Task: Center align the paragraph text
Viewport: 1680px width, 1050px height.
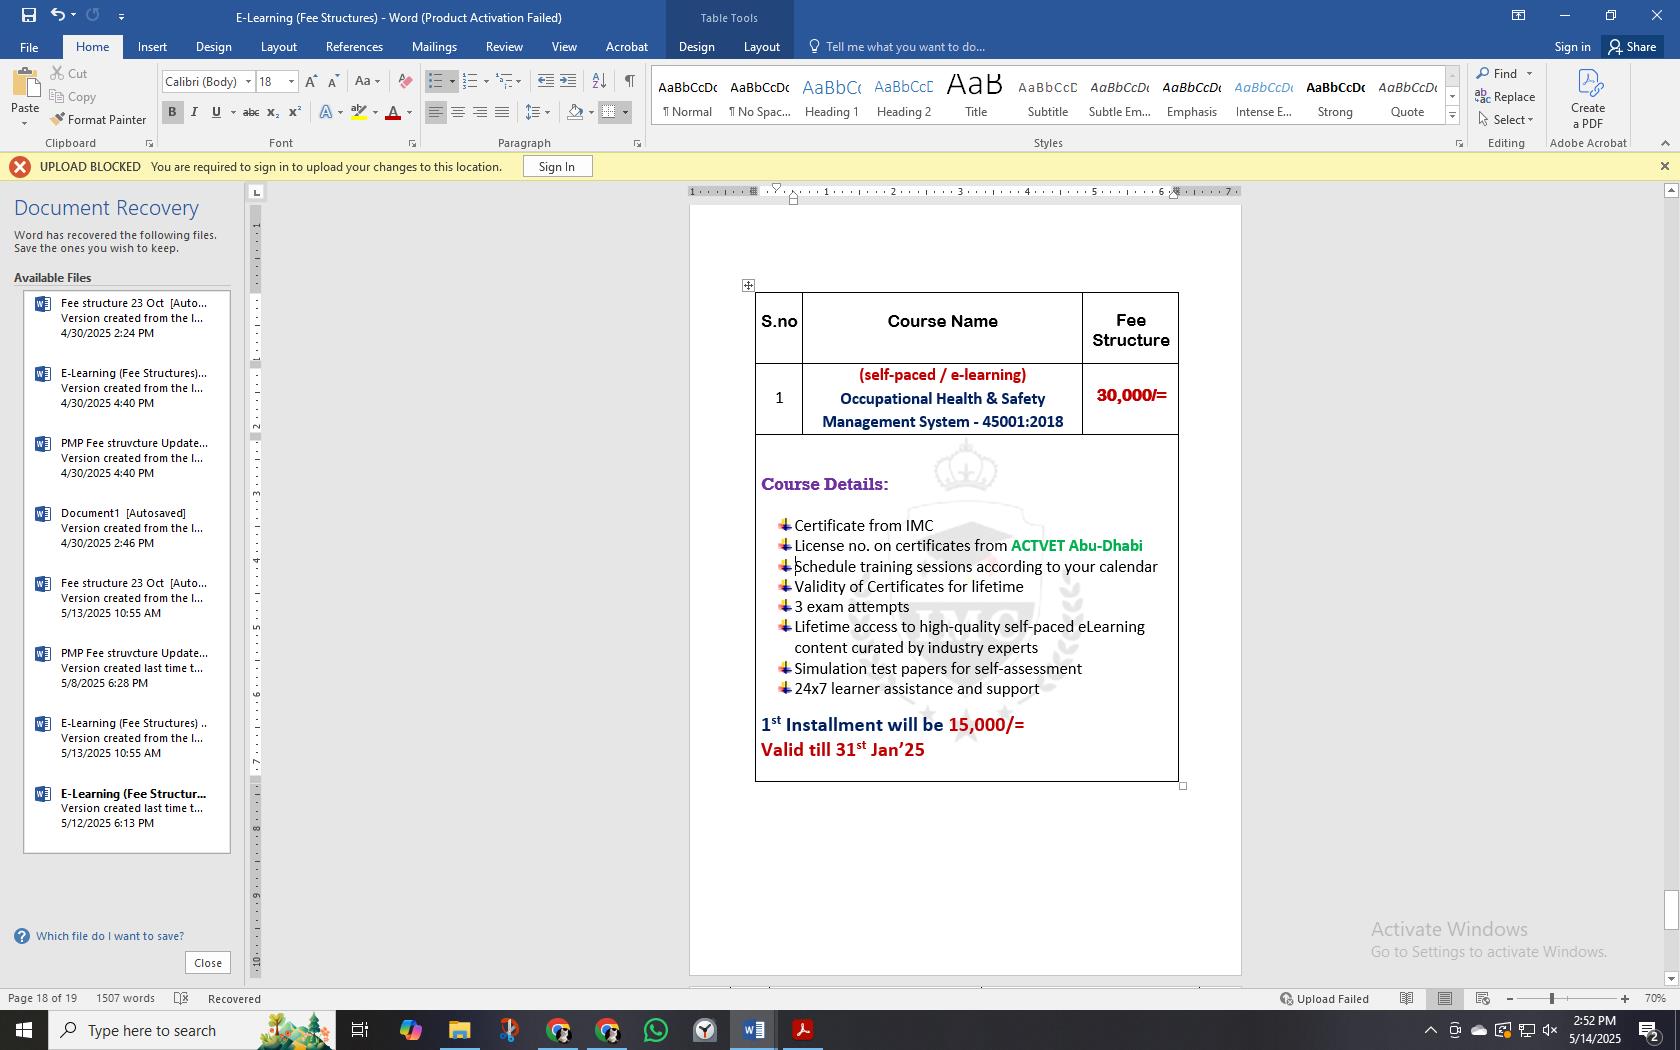Action: pos(458,113)
